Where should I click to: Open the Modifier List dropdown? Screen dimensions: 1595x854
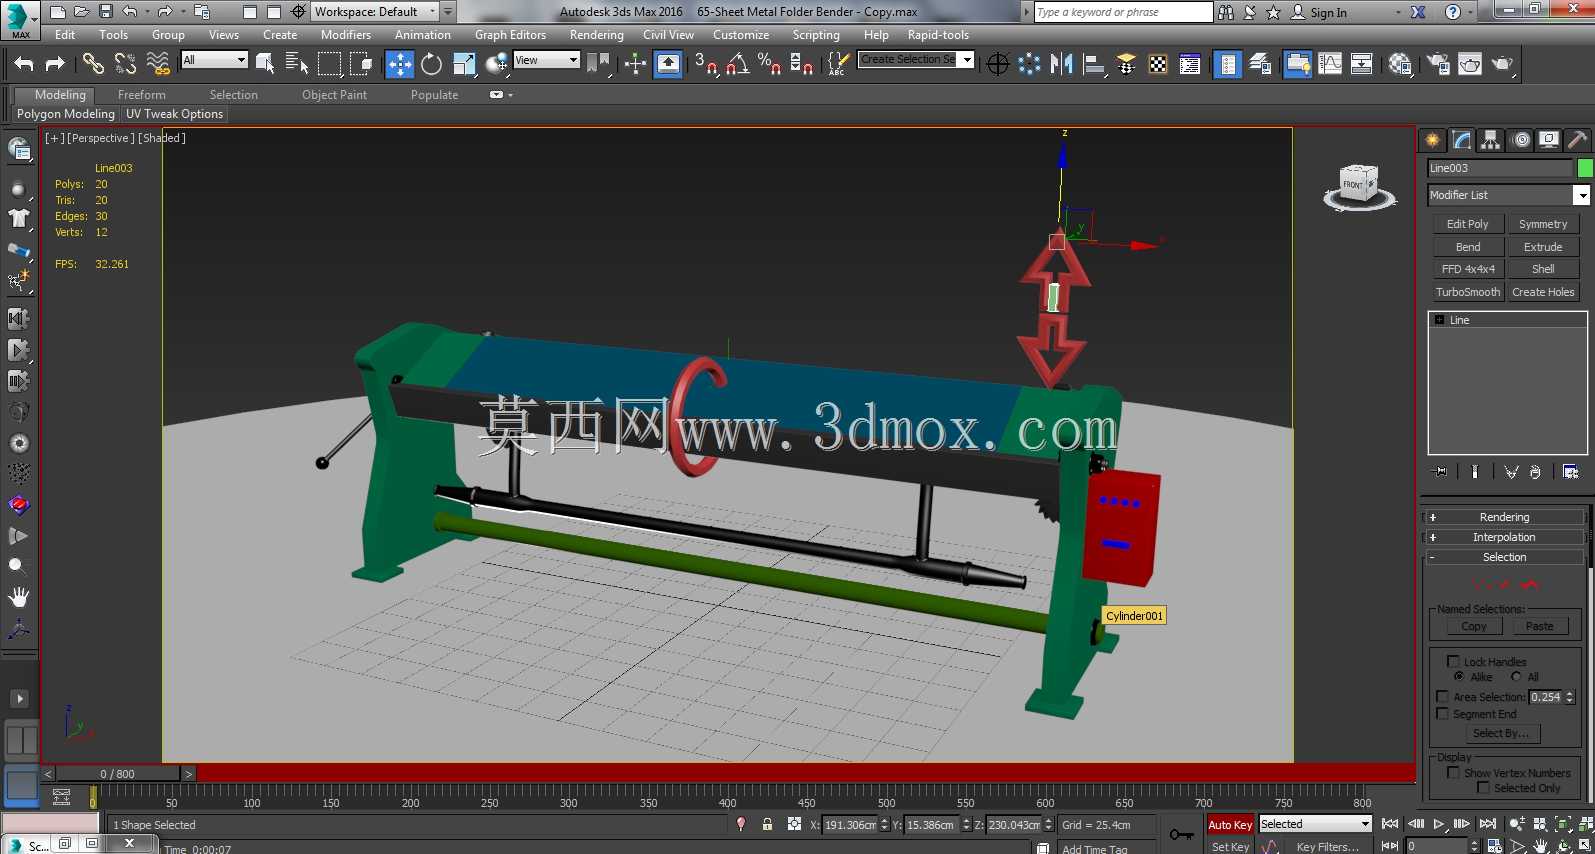pos(1508,195)
